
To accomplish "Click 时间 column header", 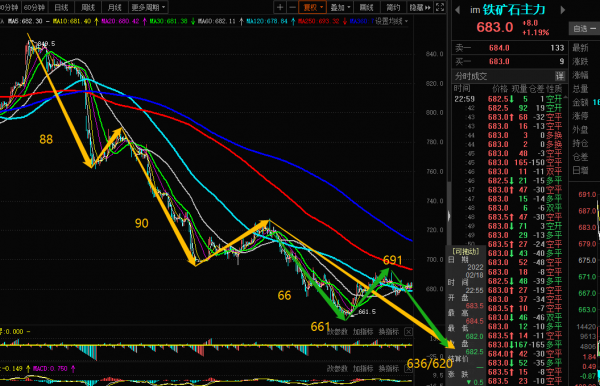I will coord(462,89).
